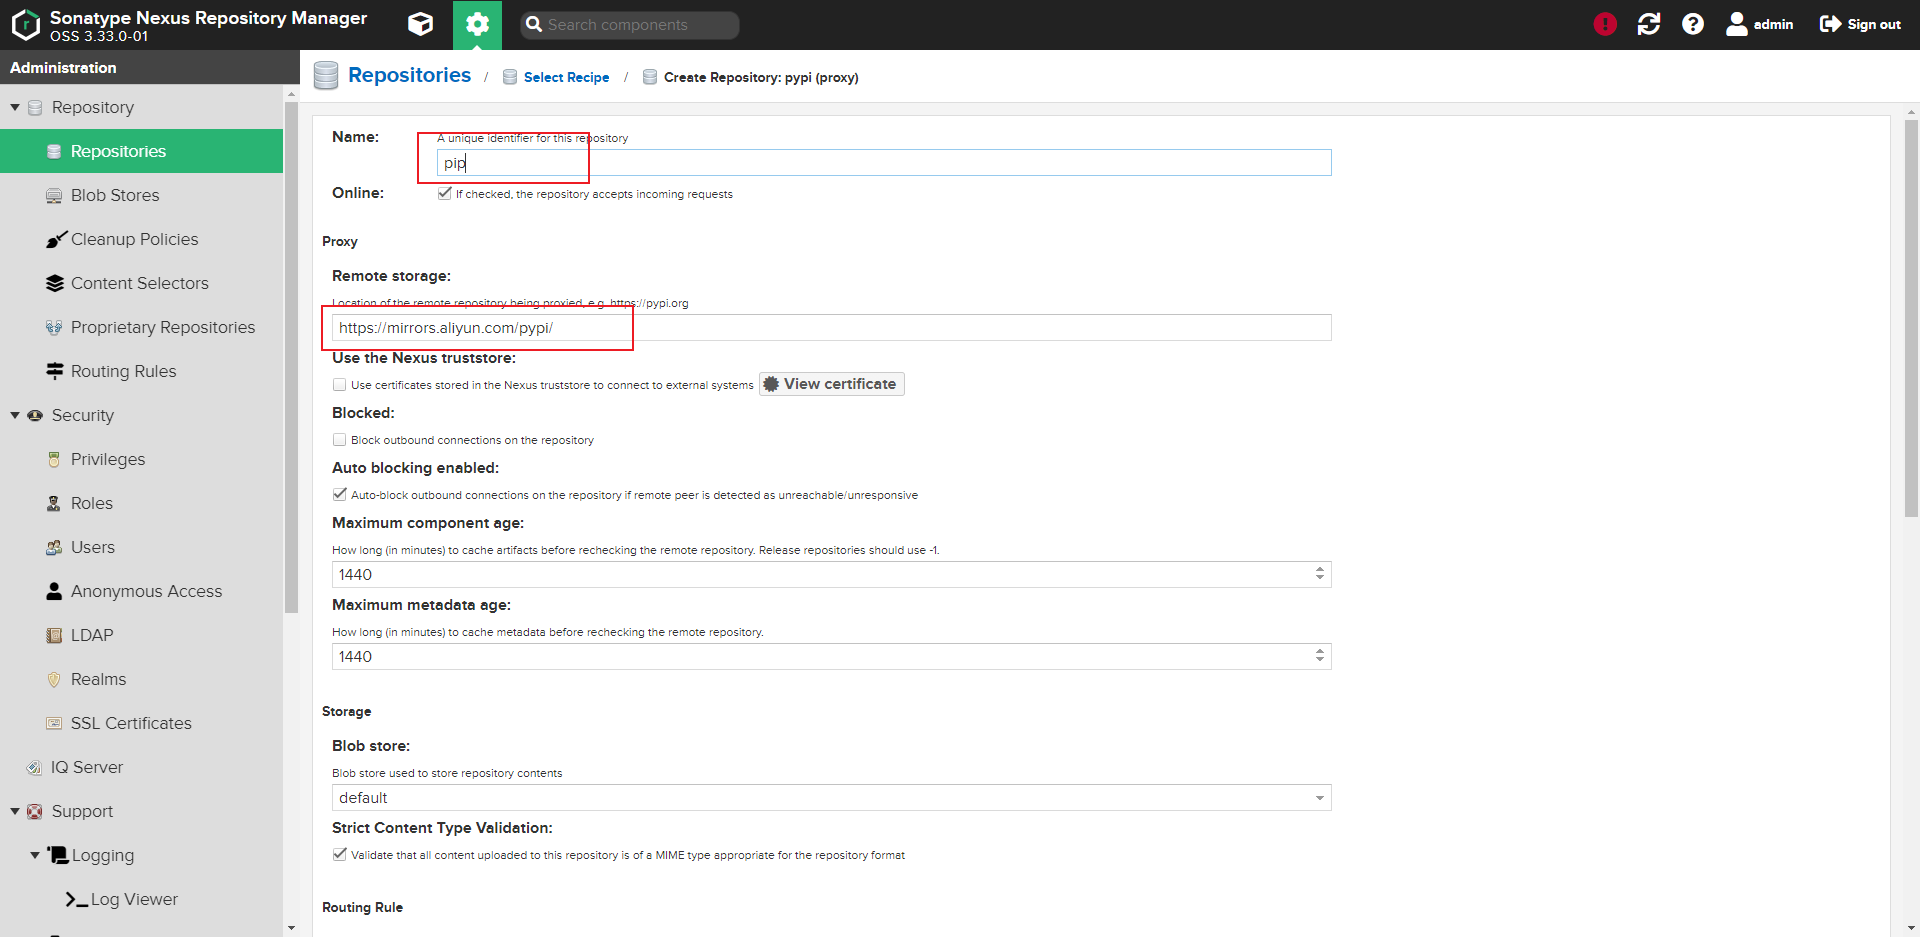Collapse the Logging tree node

[35, 855]
